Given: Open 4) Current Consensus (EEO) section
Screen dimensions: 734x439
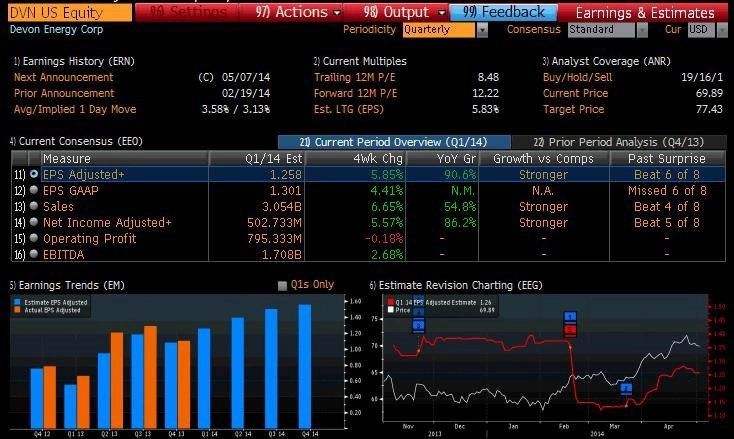Looking at the screenshot, I should [76, 141].
